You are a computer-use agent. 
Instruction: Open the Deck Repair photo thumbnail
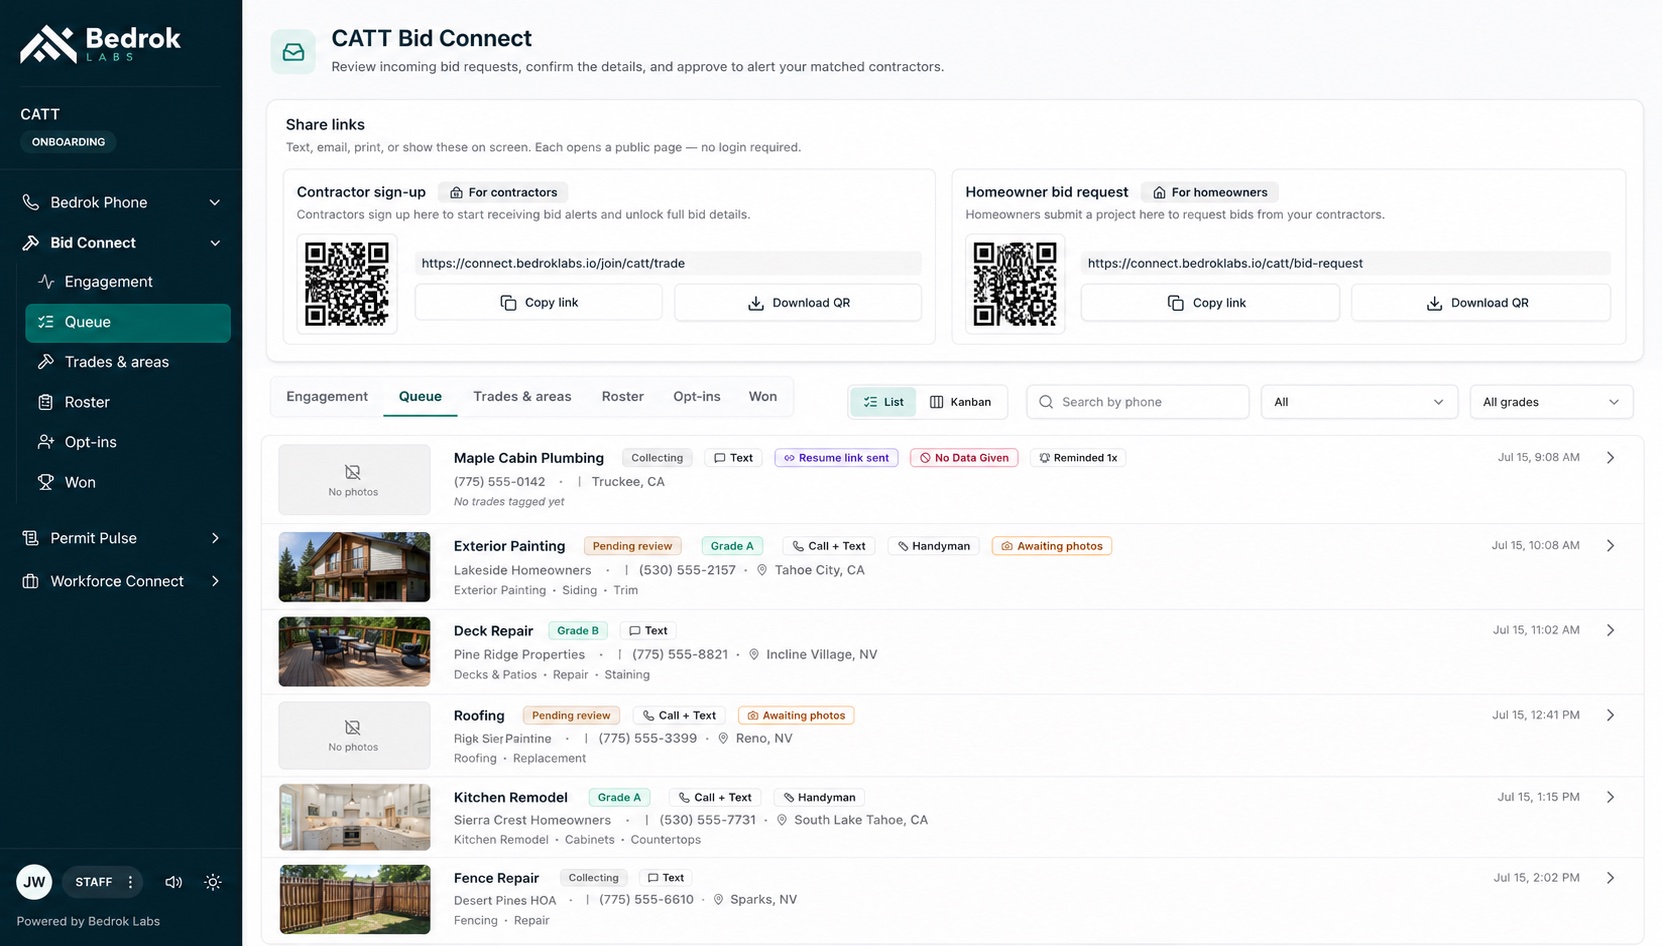click(x=354, y=652)
